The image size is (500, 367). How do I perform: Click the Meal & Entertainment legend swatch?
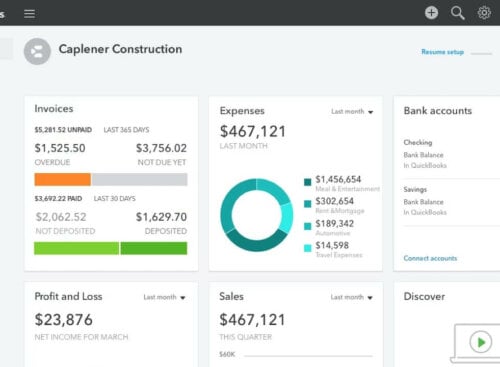click(x=307, y=182)
